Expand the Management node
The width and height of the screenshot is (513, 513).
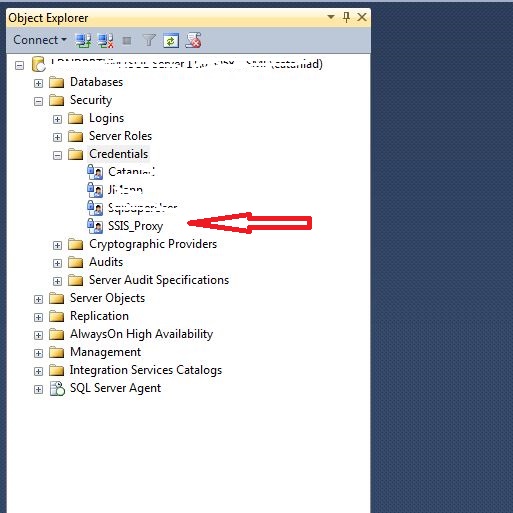click(x=38, y=353)
